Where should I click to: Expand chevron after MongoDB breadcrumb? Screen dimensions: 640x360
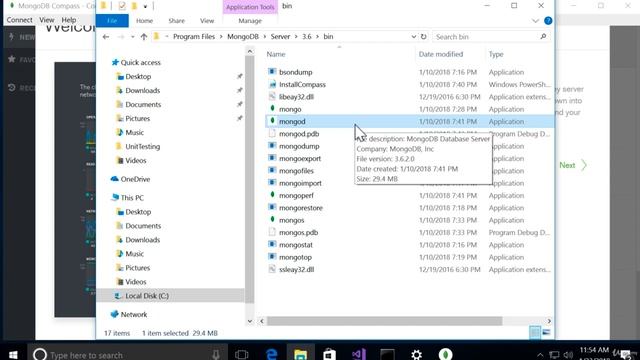(264, 37)
